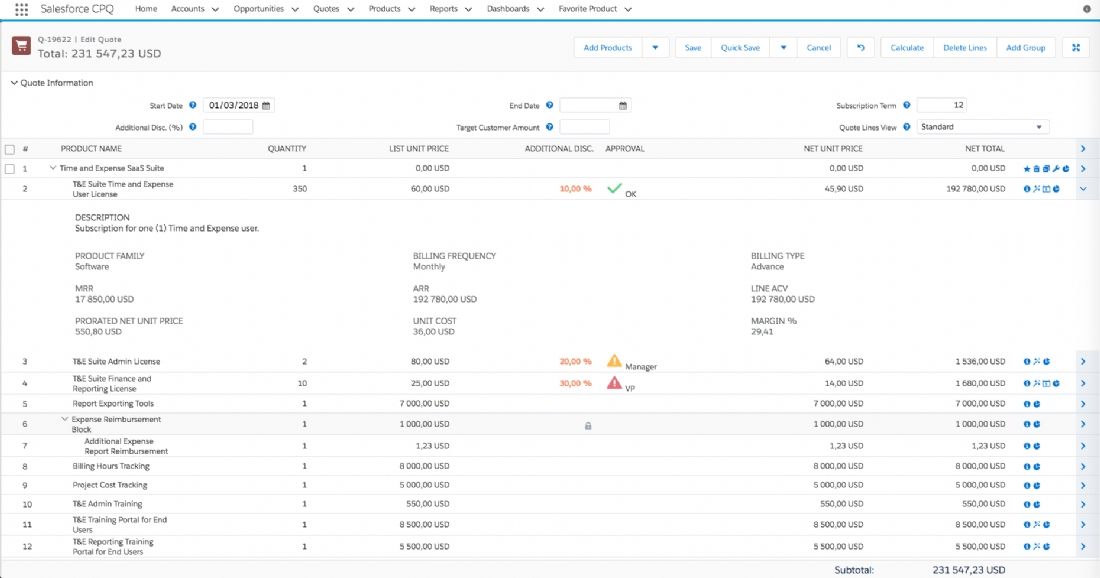The width and height of the screenshot is (1100, 578).
Task: Click the quantity 350 cell
Action: point(300,189)
